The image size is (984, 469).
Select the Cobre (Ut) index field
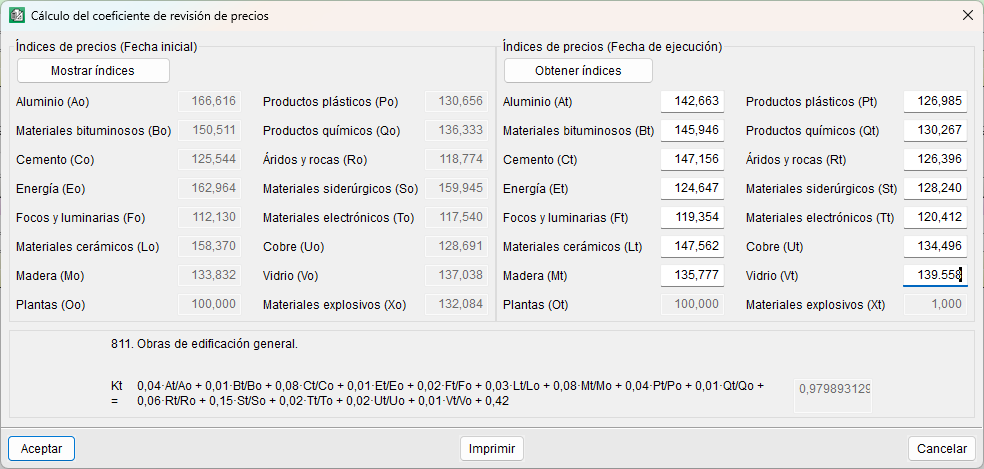coord(935,247)
